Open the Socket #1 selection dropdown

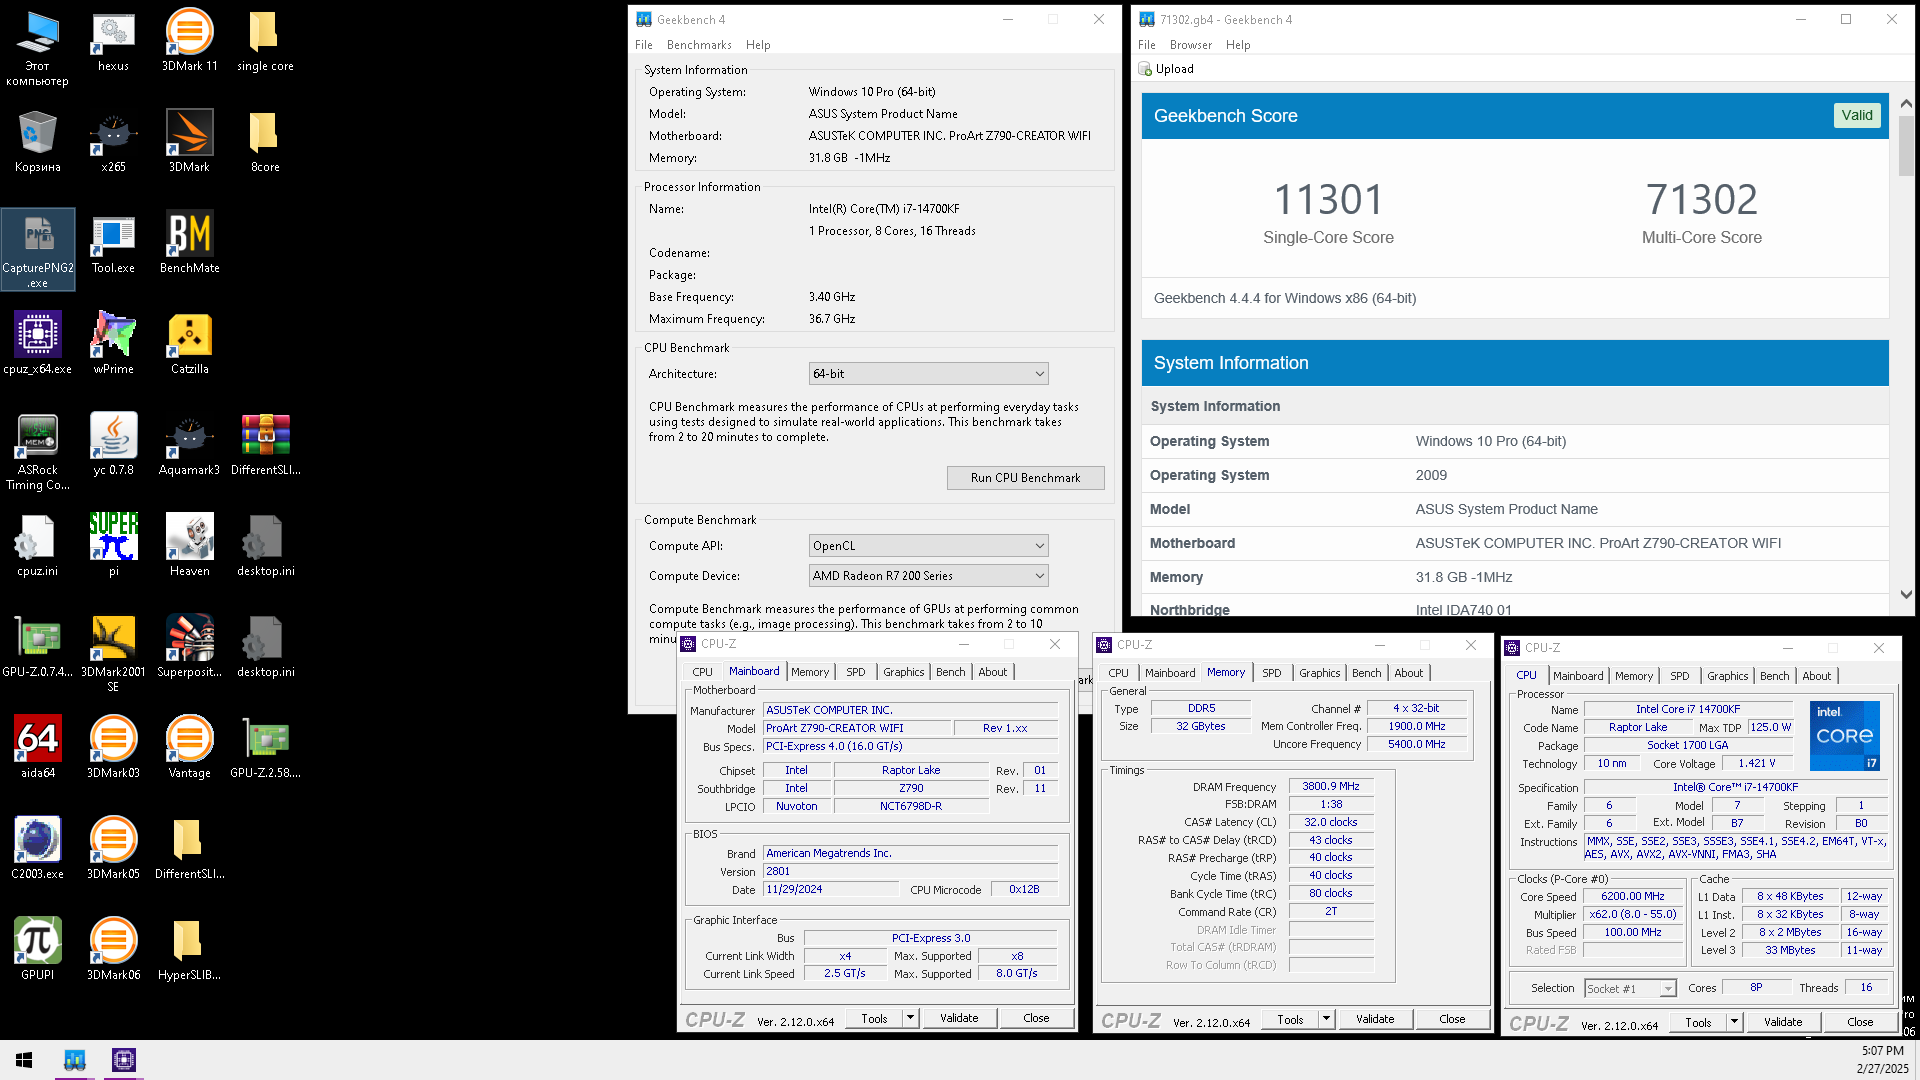[x=1630, y=989]
